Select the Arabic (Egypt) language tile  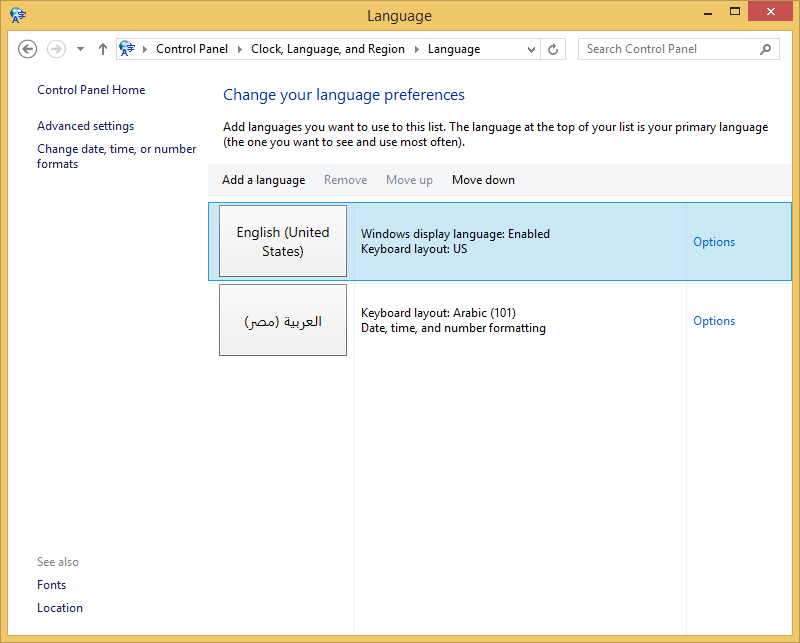[x=283, y=320]
